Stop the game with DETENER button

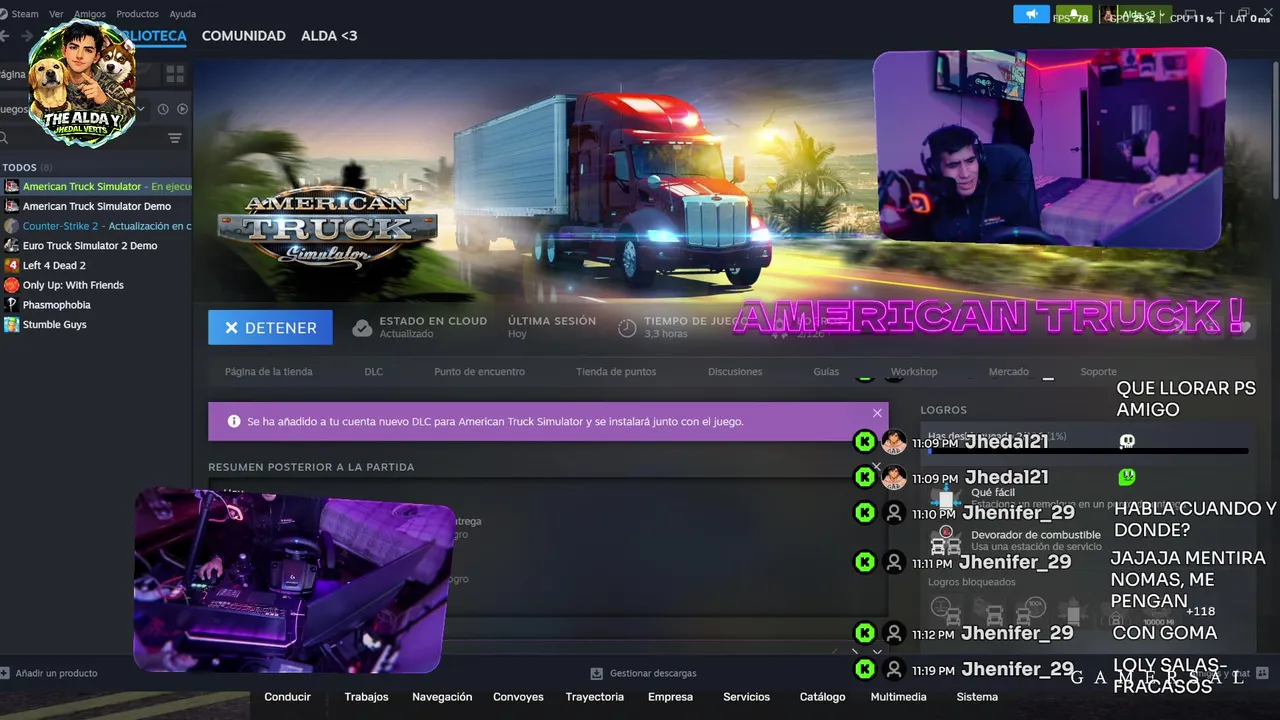(270, 327)
